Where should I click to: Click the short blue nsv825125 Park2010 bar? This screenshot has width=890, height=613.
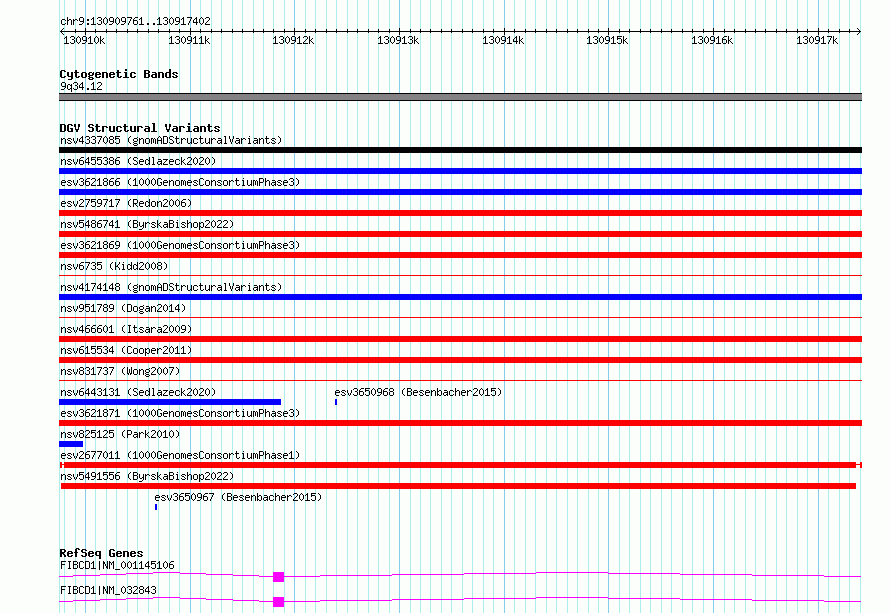tap(71, 444)
